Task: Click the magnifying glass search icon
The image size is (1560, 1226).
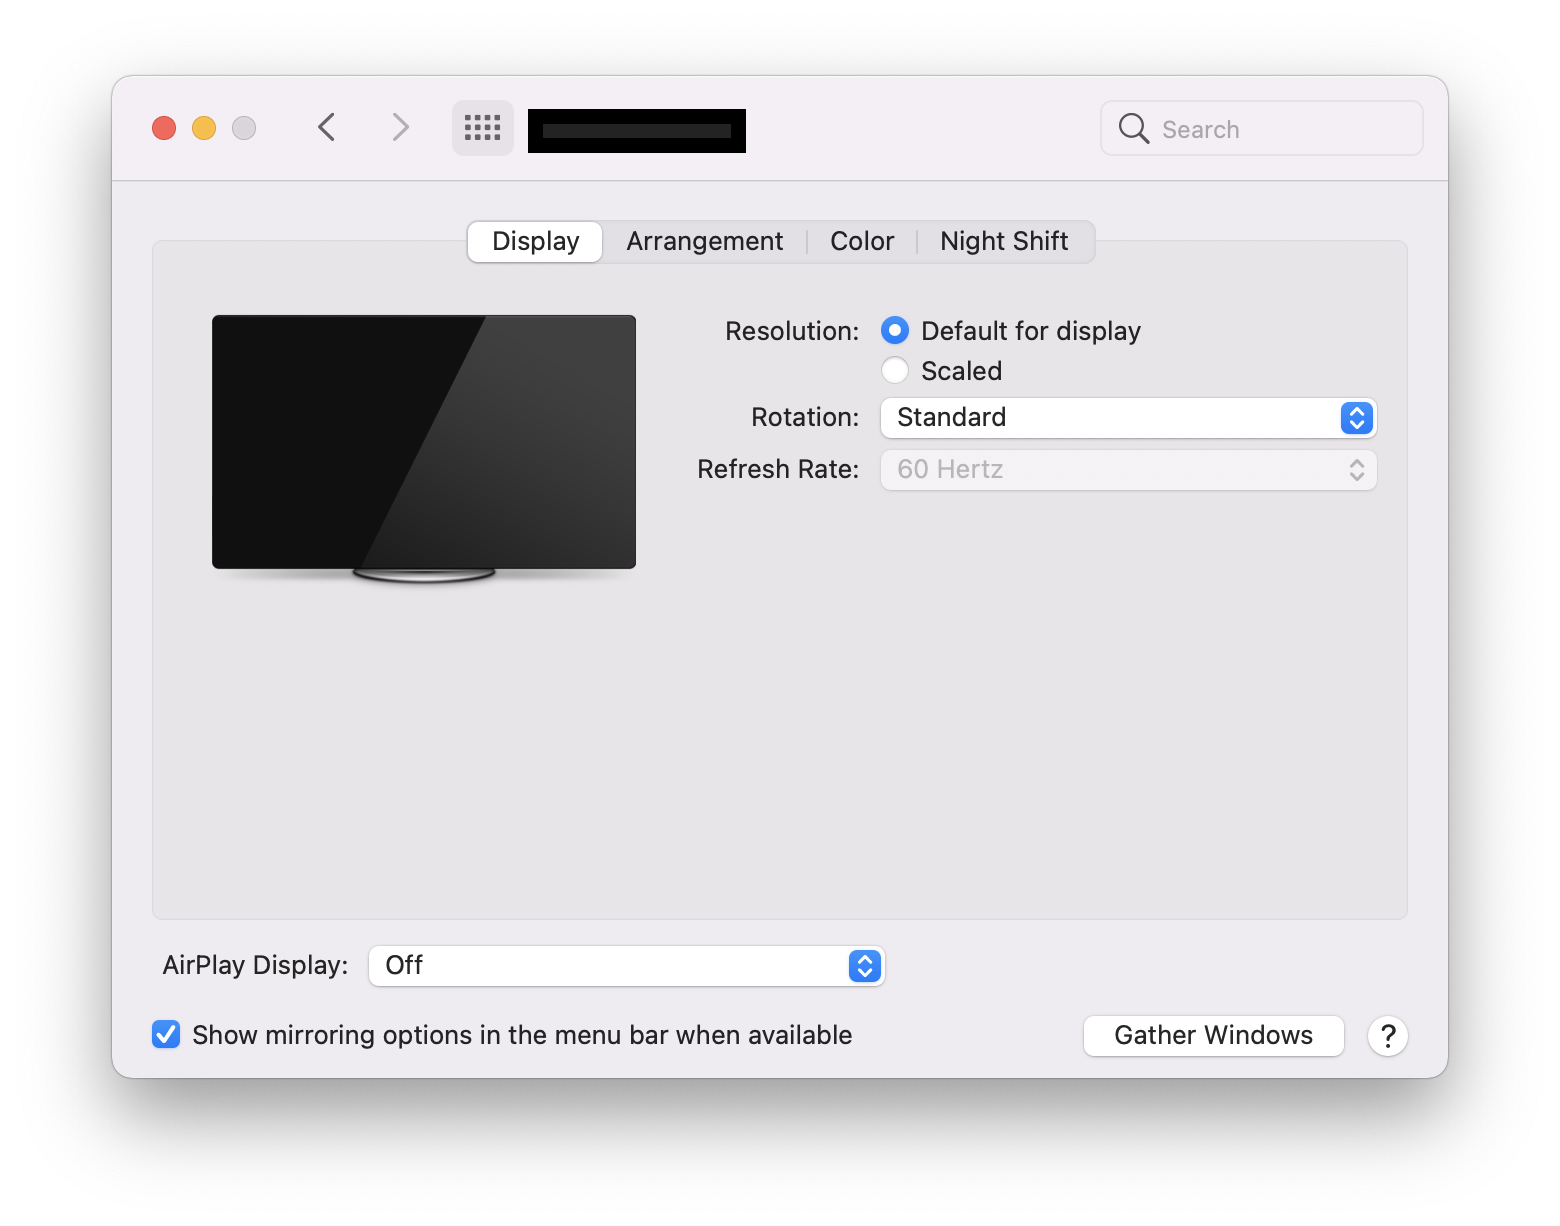Action: click(x=1133, y=128)
